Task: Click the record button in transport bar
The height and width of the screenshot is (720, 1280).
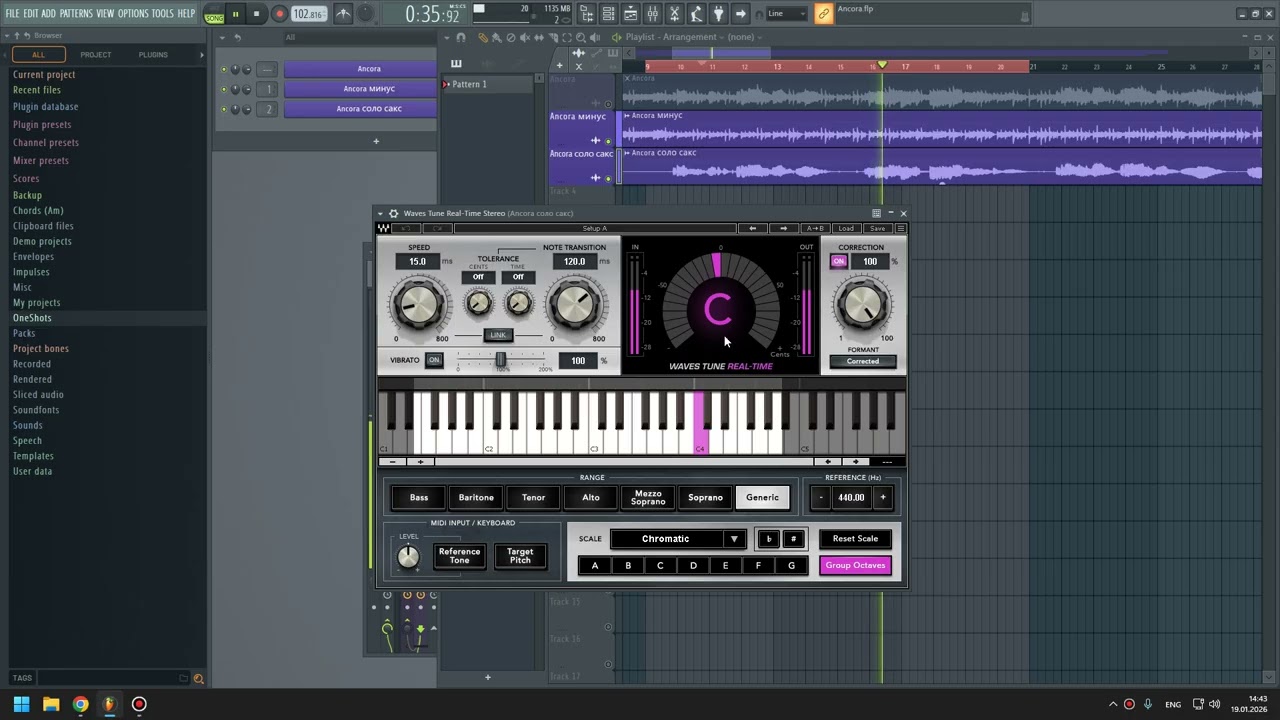Action: [x=279, y=14]
